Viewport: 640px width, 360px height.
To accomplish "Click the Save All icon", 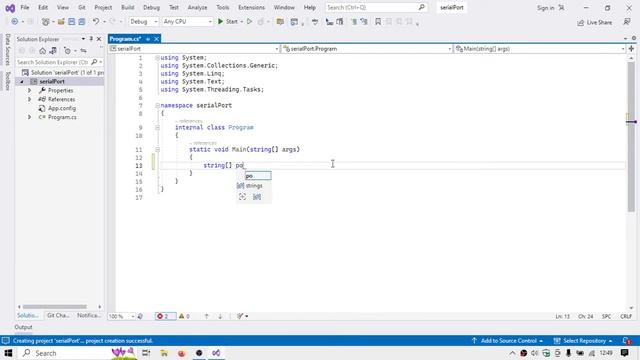I will pos(82,22).
